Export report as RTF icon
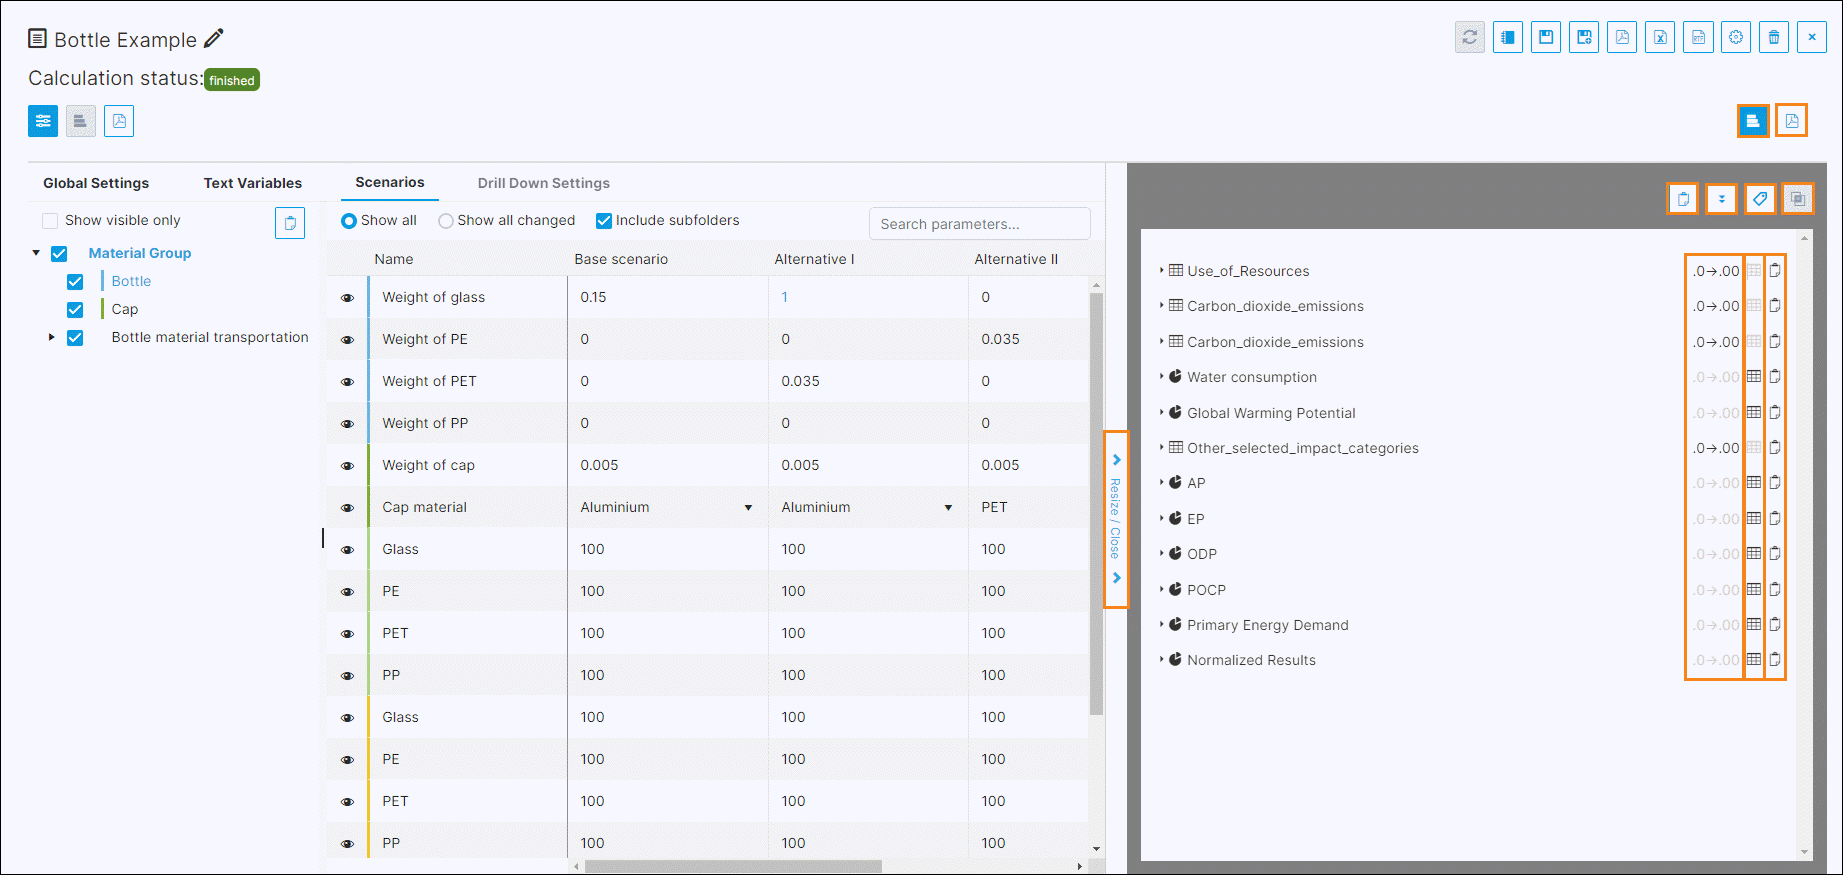The width and height of the screenshot is (1843, 875). [x=1698, y=37]
